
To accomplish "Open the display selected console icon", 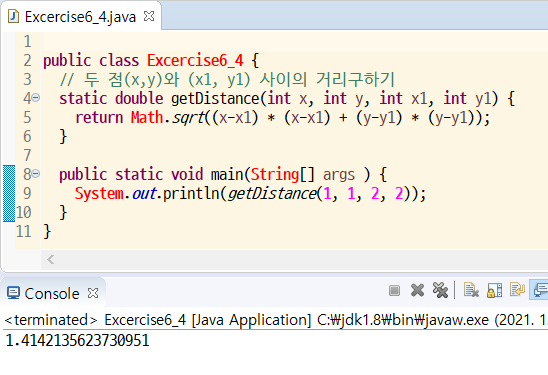I will pyautogui.click(x=540, y=290).
